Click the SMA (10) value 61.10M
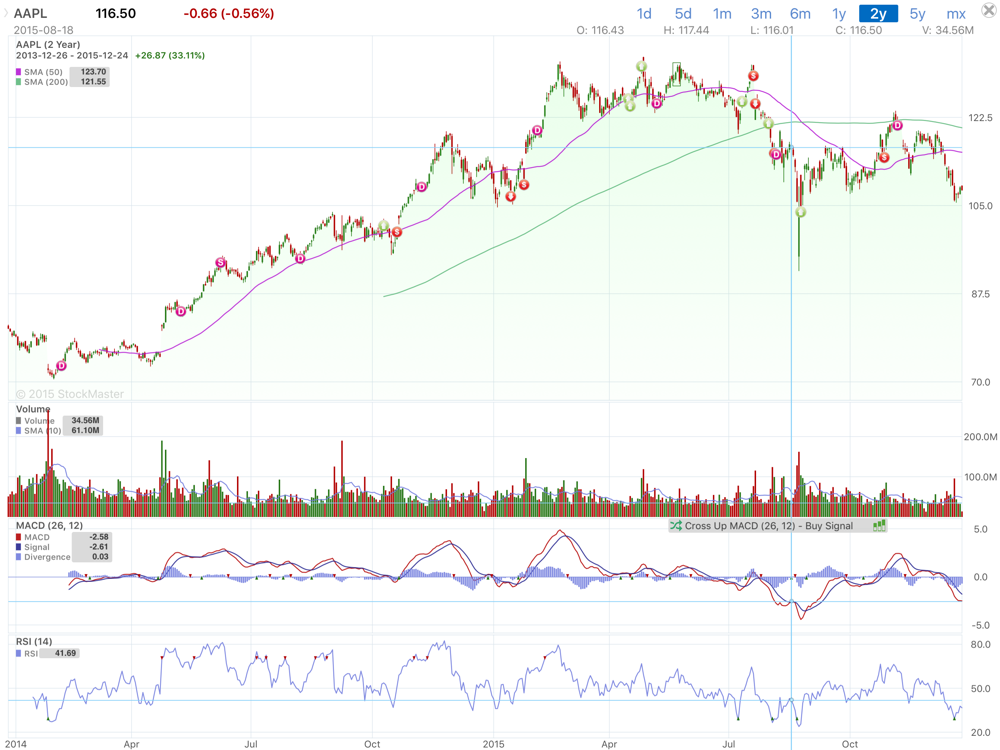Image resolution: width=1000 pixels, height=750 pixels. click(x=85, y=430)
